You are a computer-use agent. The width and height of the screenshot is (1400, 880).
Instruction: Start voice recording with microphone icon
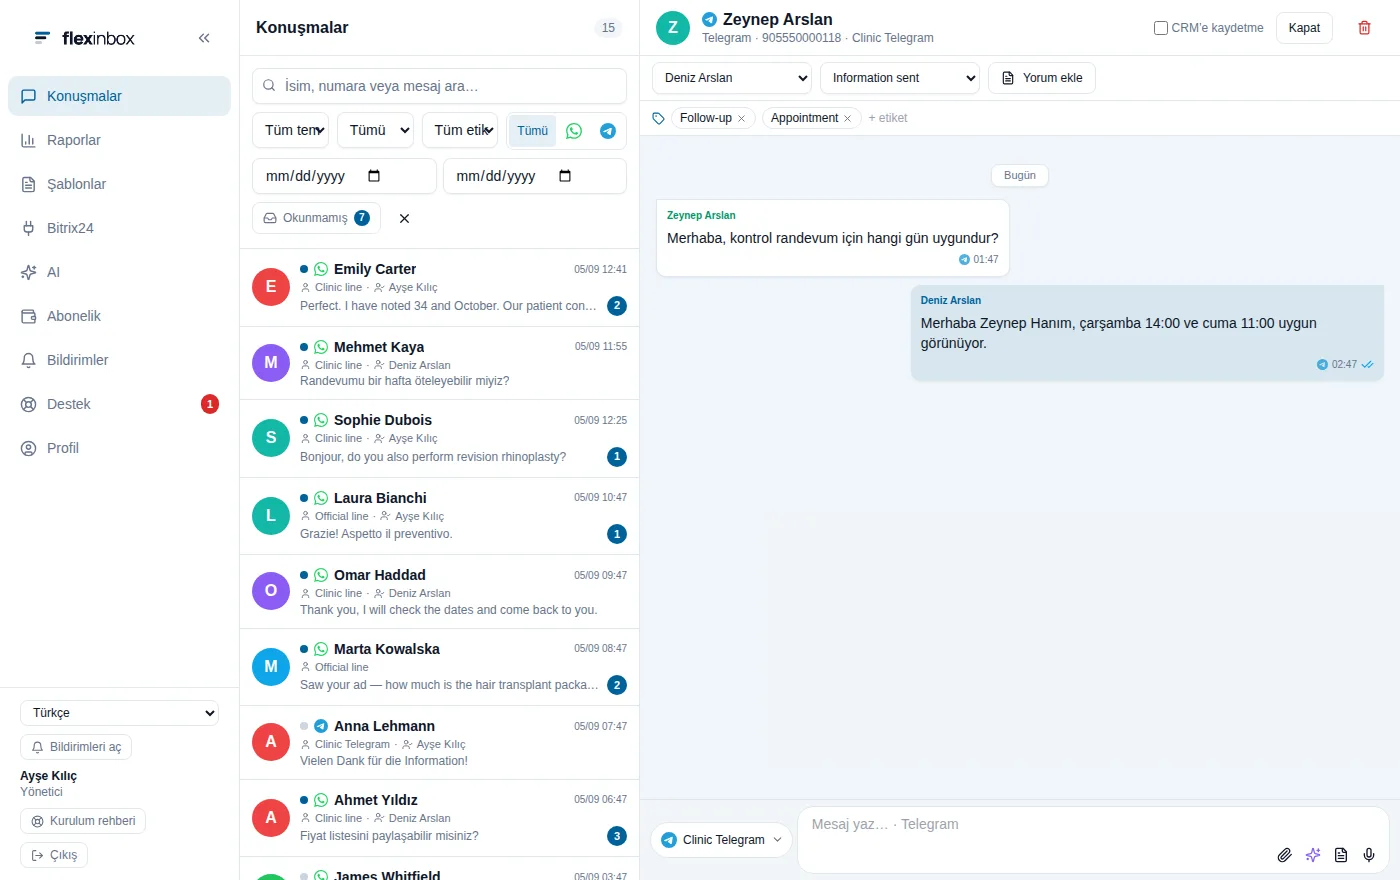(1369, 855)
